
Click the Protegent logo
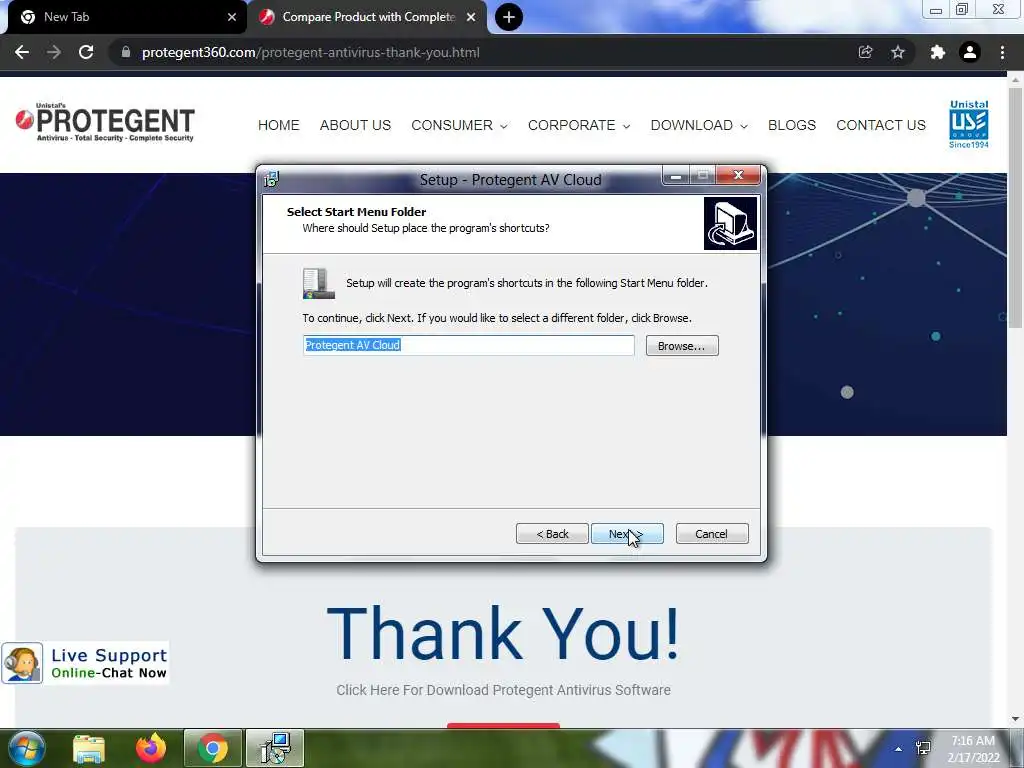tap(105, 122)
